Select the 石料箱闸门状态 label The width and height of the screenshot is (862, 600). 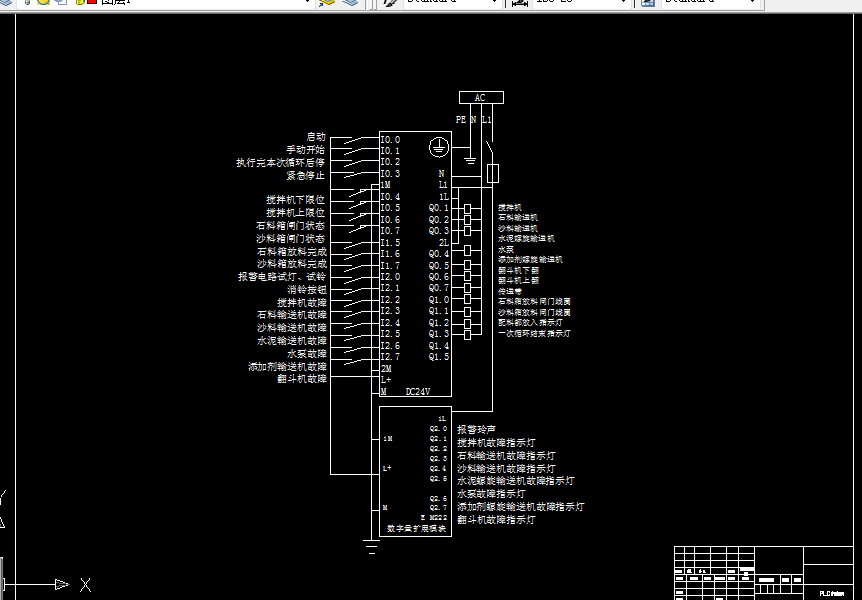290,225
